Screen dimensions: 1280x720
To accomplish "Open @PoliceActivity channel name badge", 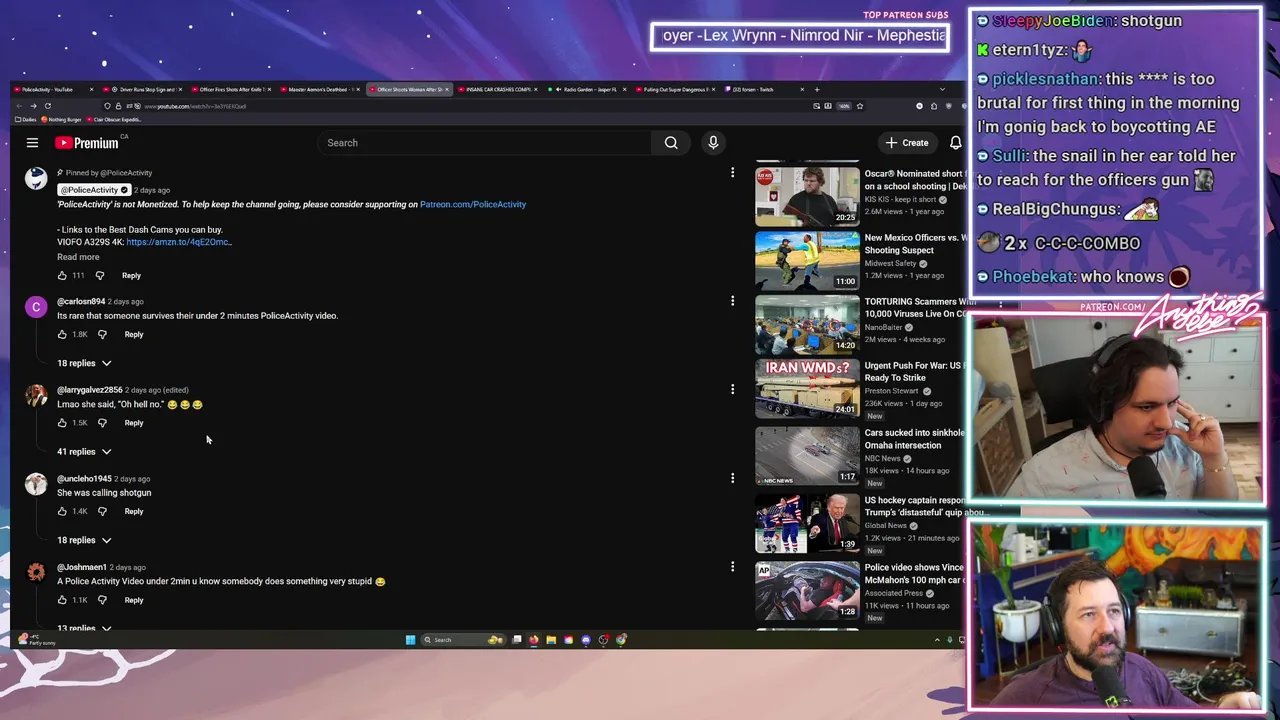I will pyautogui.click(x=94, y=190).
